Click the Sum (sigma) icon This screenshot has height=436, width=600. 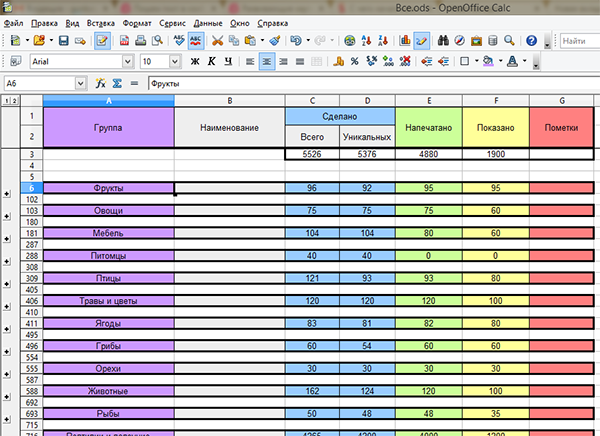[x=117, y=84]
